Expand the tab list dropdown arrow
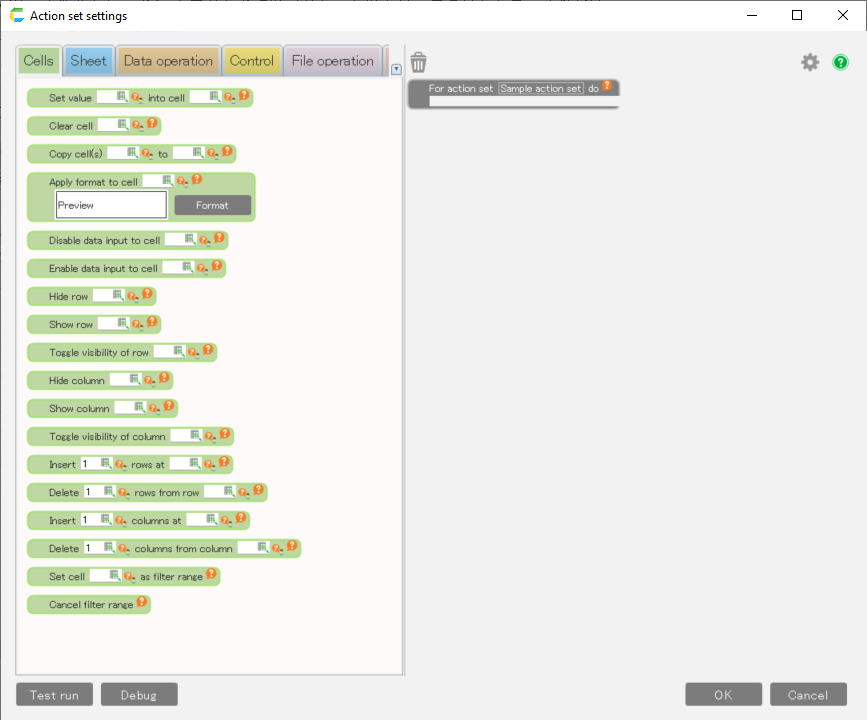Image resolution: width=867 pixels, height=720 pixels. [397, 69]
